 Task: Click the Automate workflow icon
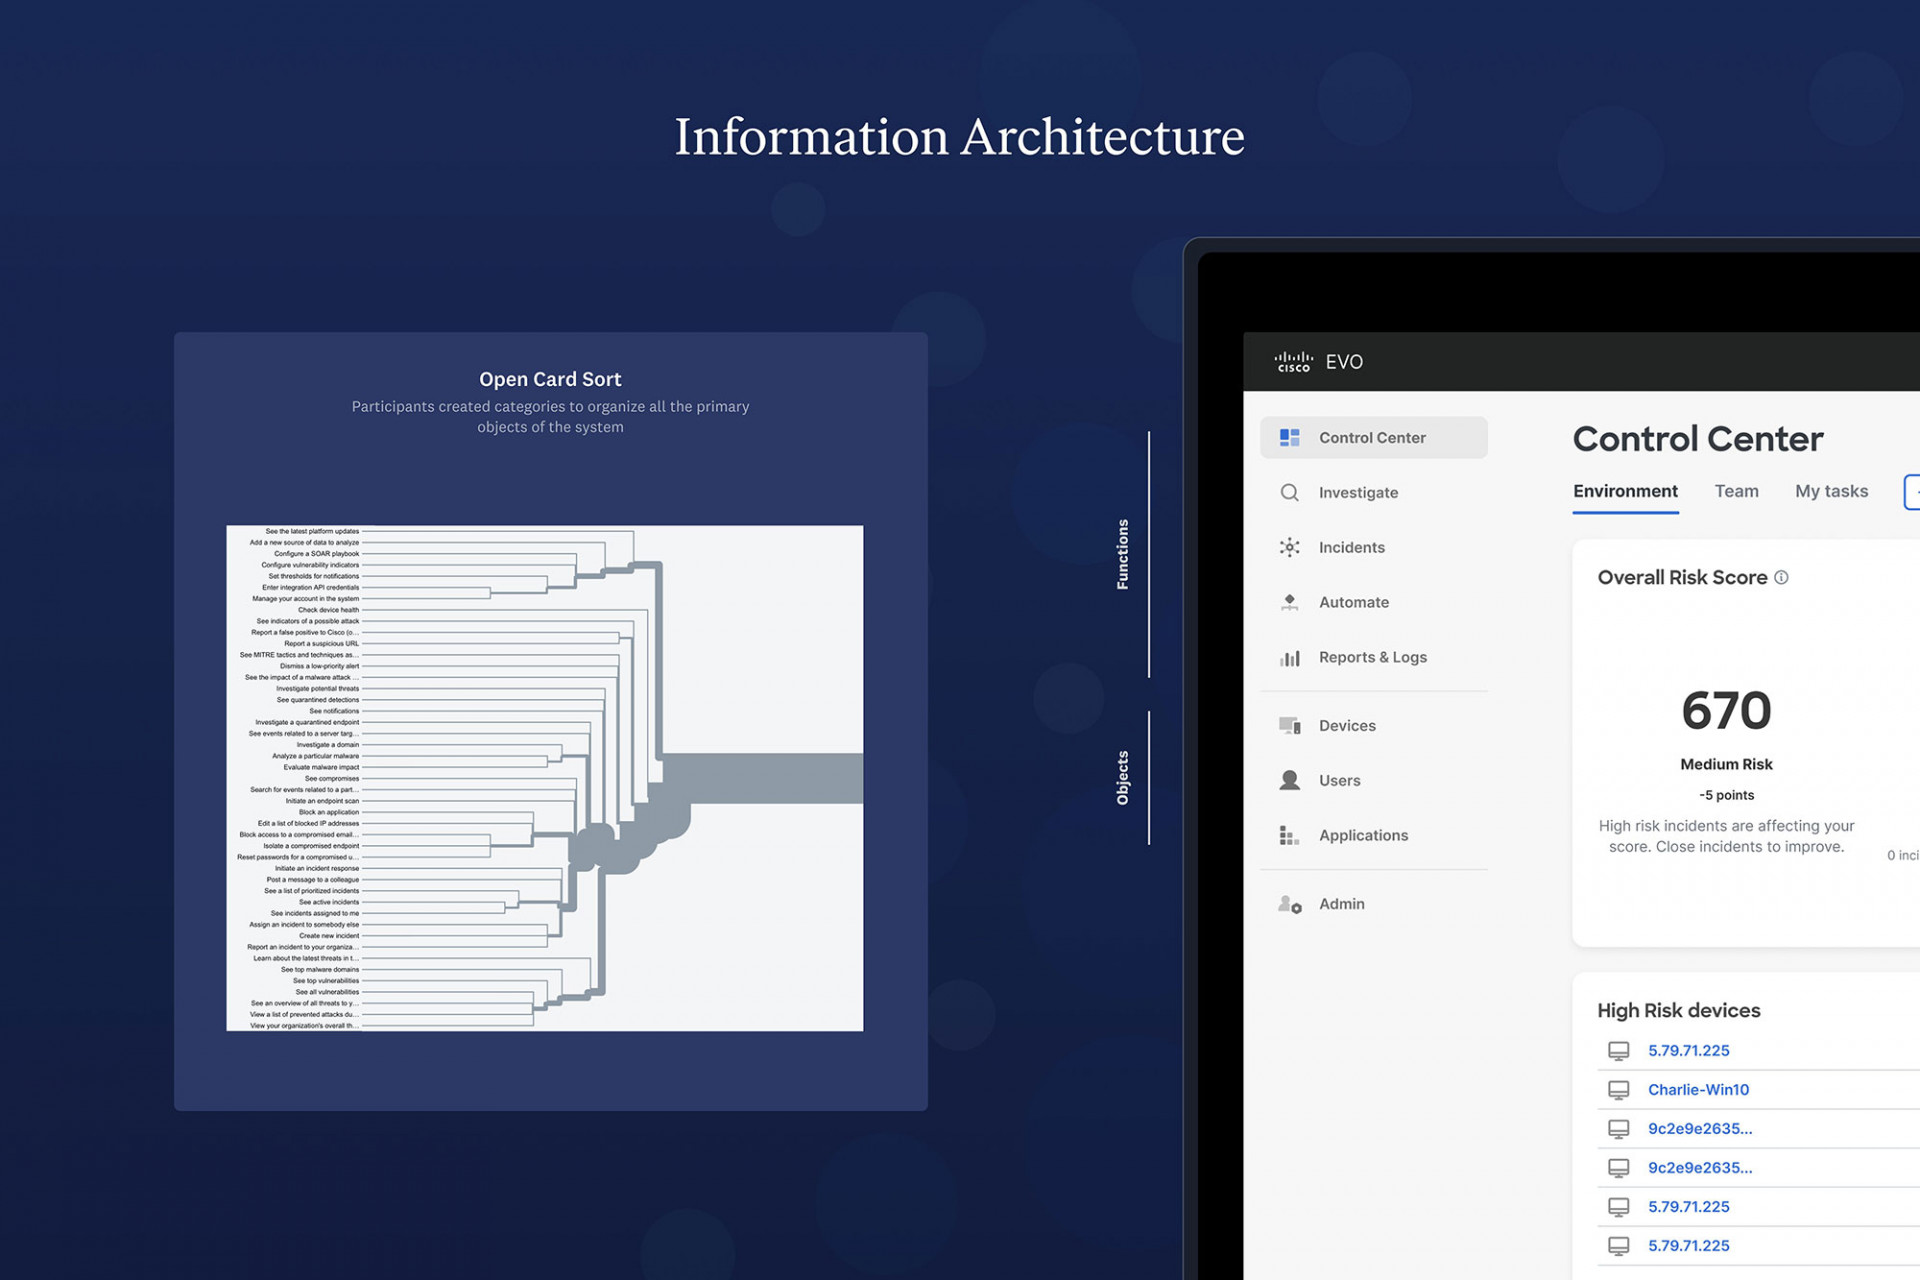(1290, 602)
